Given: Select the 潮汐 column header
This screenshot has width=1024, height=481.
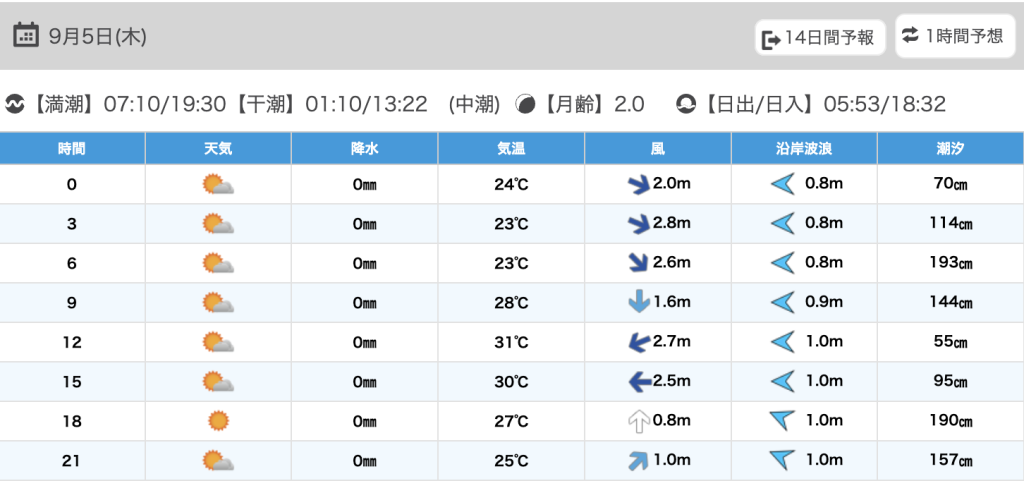Looking at the screenshot, I should point(950,149).
